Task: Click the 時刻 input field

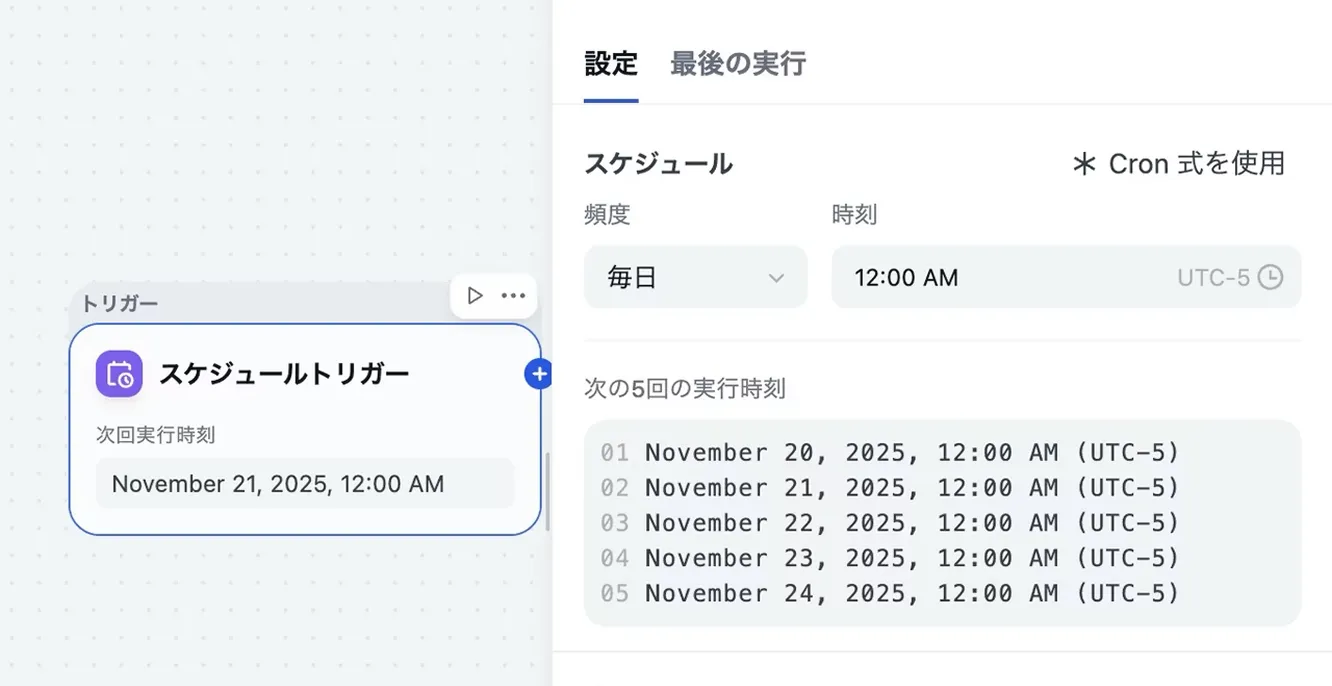Action: pyautogui.click(x=1000, y=277)
